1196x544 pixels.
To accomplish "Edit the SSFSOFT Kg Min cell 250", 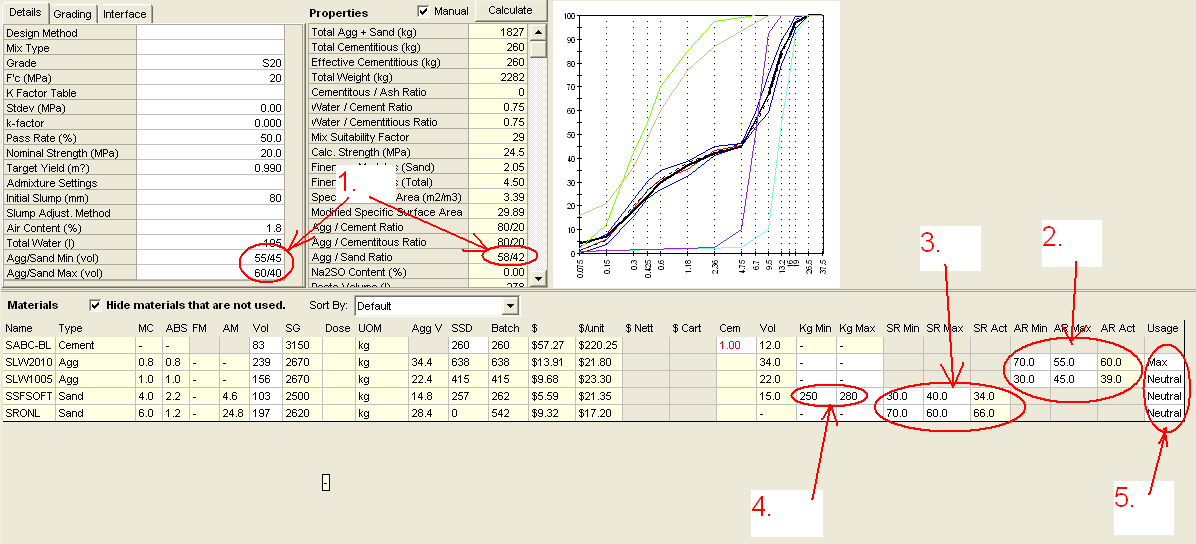I will 814,396.
